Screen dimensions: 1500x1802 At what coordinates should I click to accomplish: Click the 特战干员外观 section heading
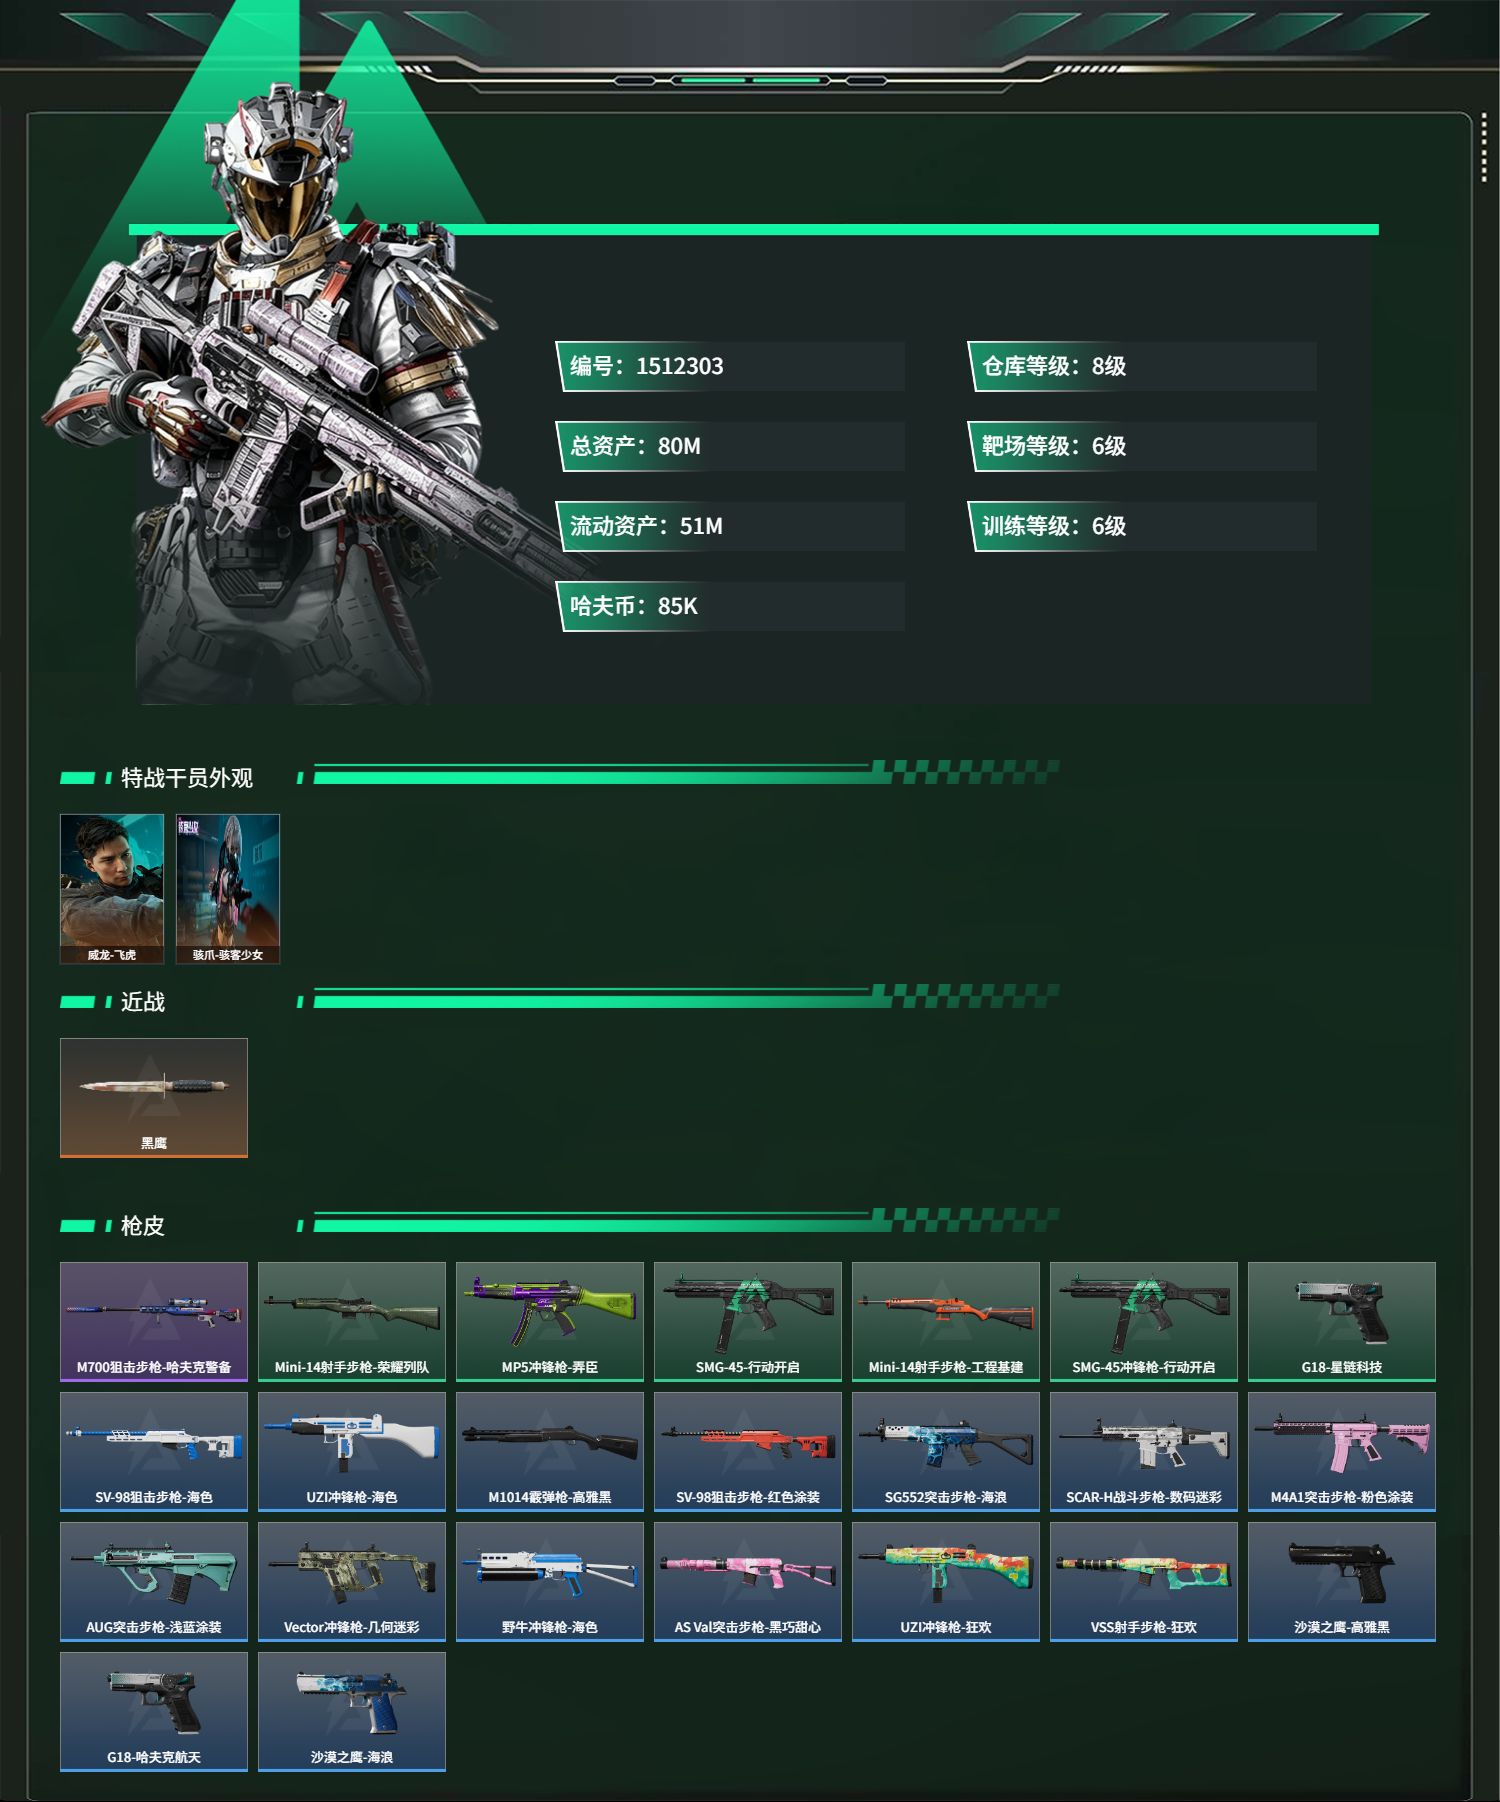point(187,778)
